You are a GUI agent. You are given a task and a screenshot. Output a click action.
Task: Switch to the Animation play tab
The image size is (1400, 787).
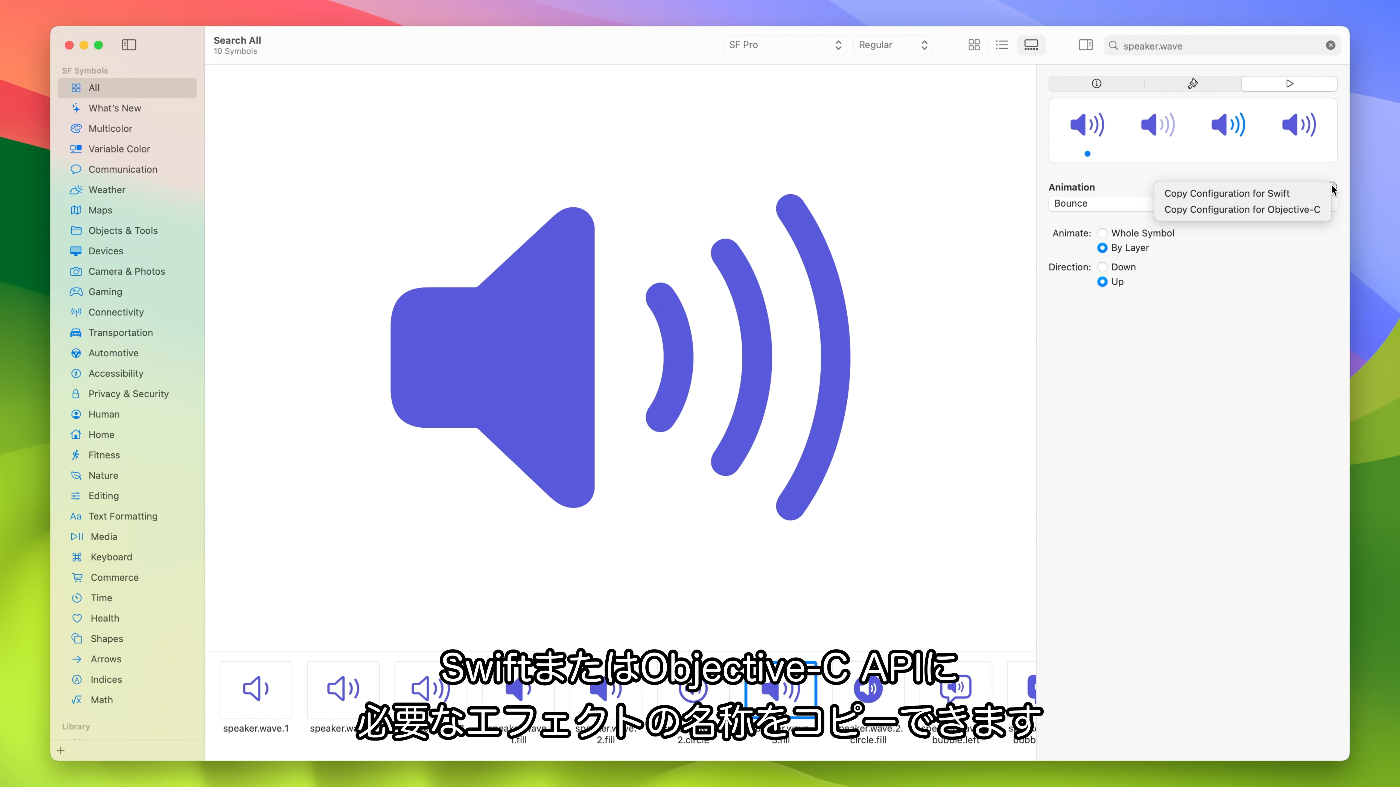coord(1290,84)
